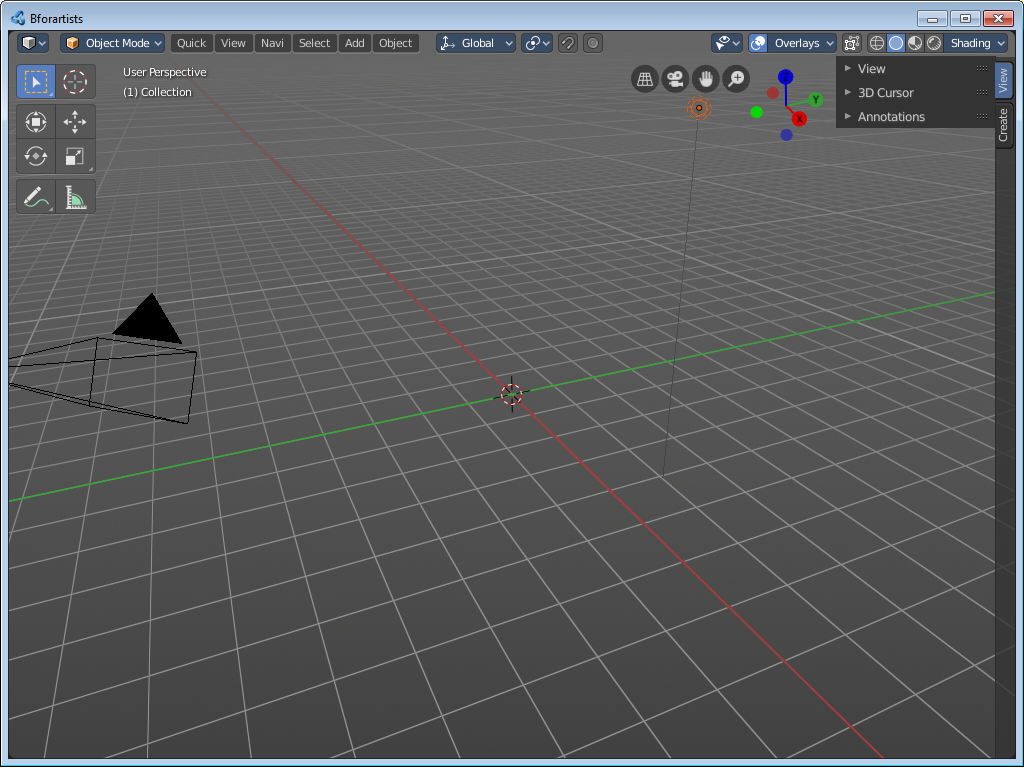Choose the Measure tool
The height and width of the screenshot is (768, 1024).
(75, 197)
